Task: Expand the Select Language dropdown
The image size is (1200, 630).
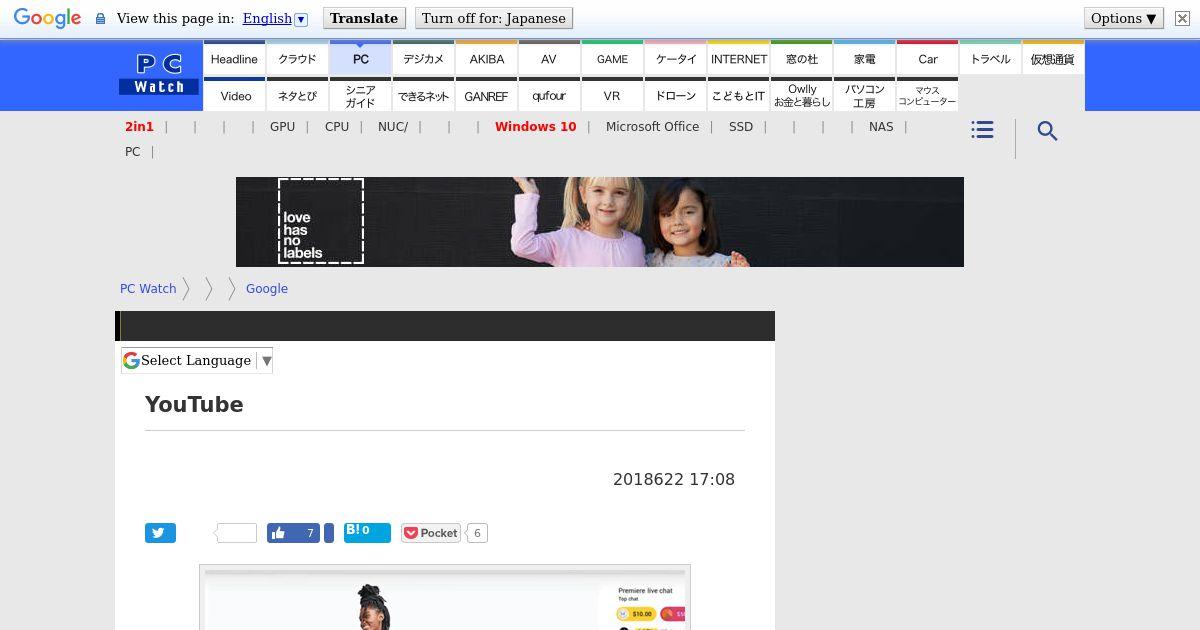Action: (197, 360)
